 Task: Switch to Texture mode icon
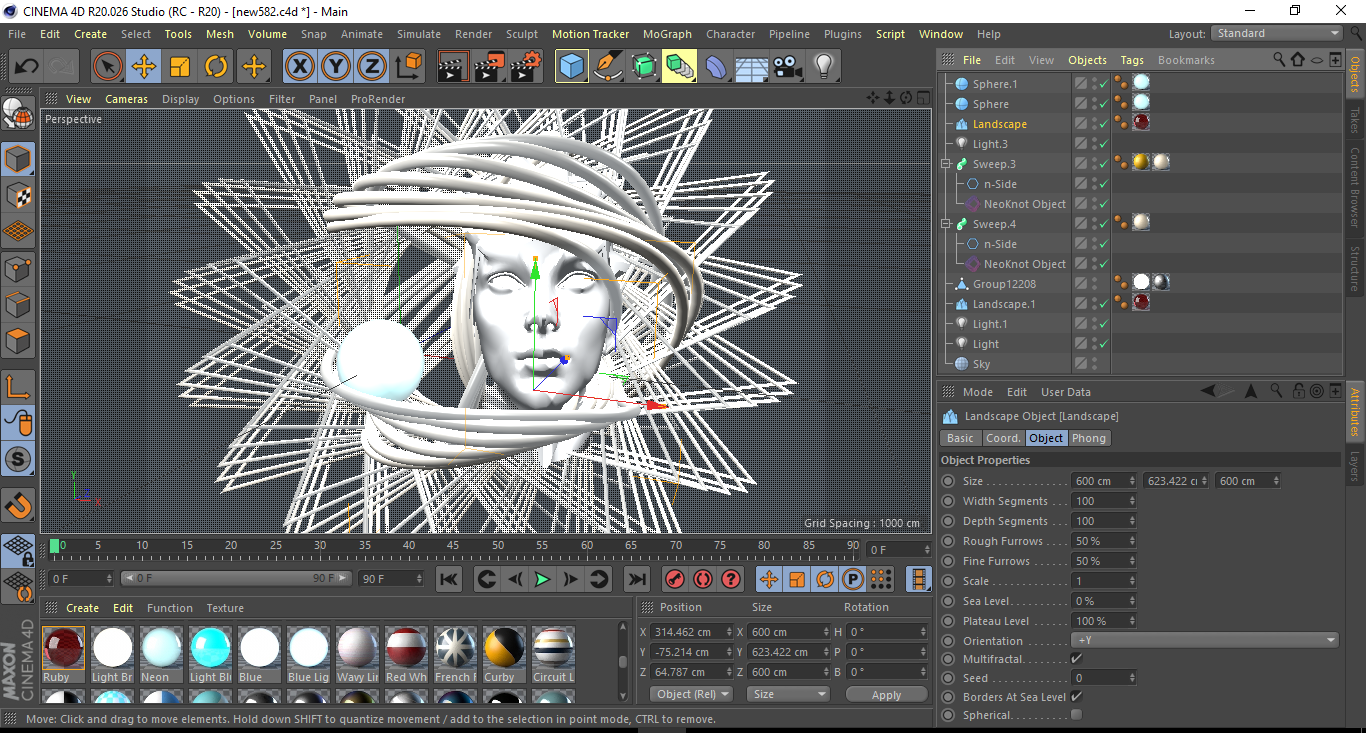(18, 196)
